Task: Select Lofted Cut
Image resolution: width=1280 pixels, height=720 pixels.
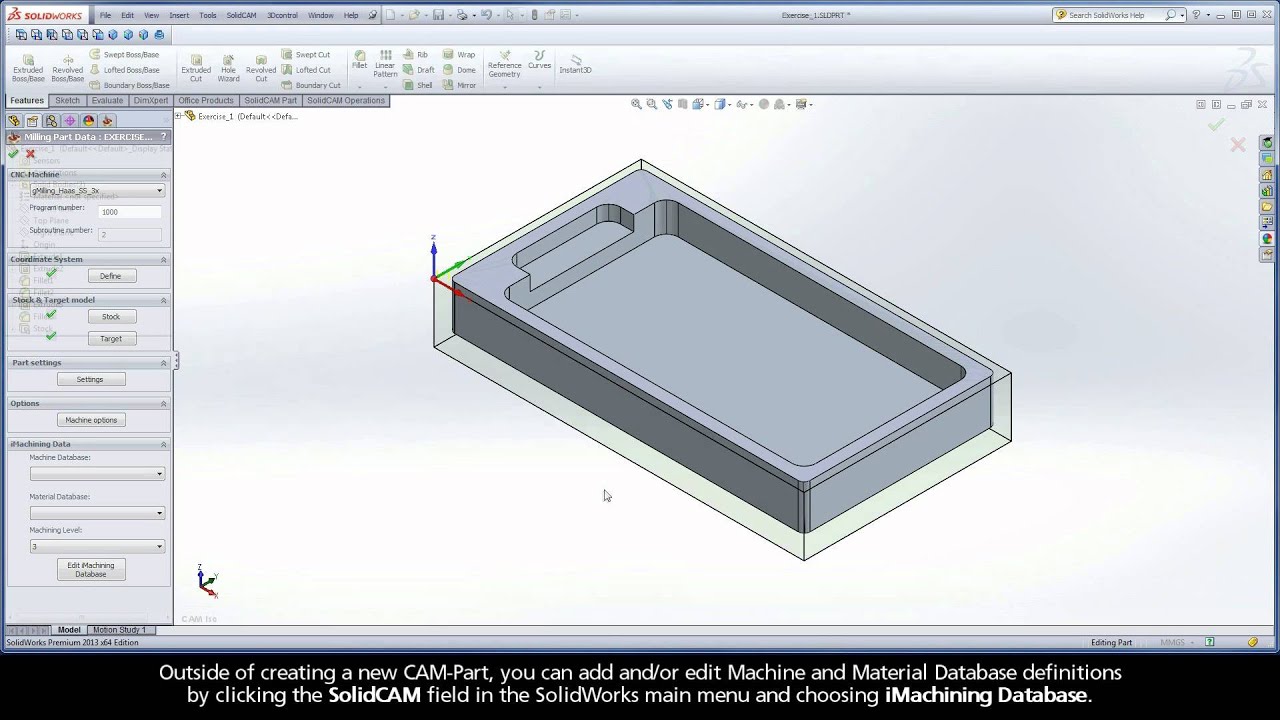Action: click(305, 70)
